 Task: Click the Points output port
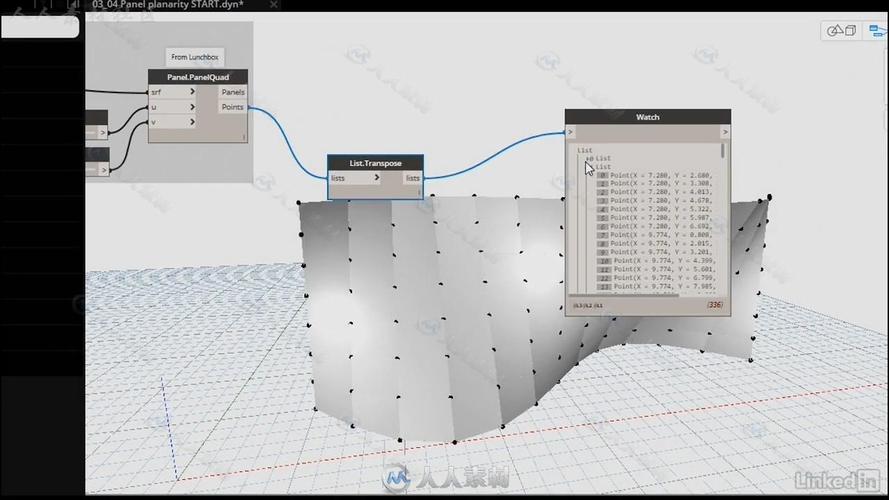coord(232,107)
